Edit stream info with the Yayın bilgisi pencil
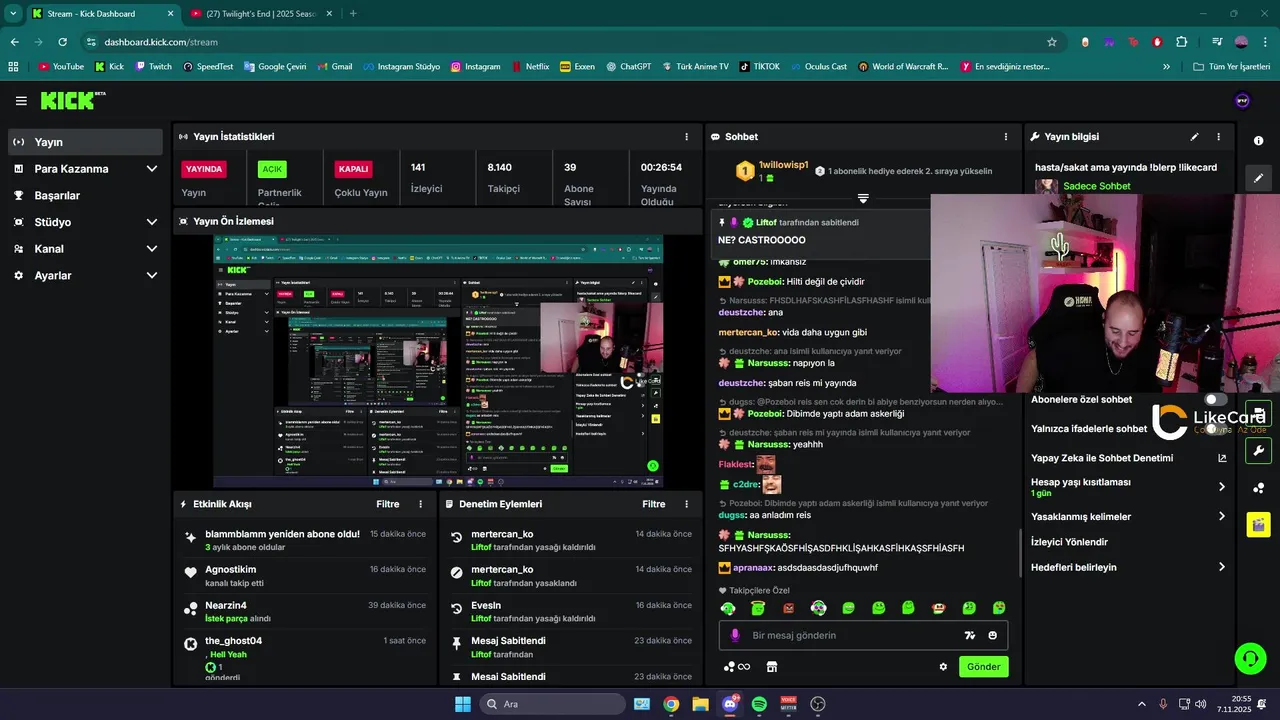This screenshot has width=1280, height=720. click(1194, 137)
